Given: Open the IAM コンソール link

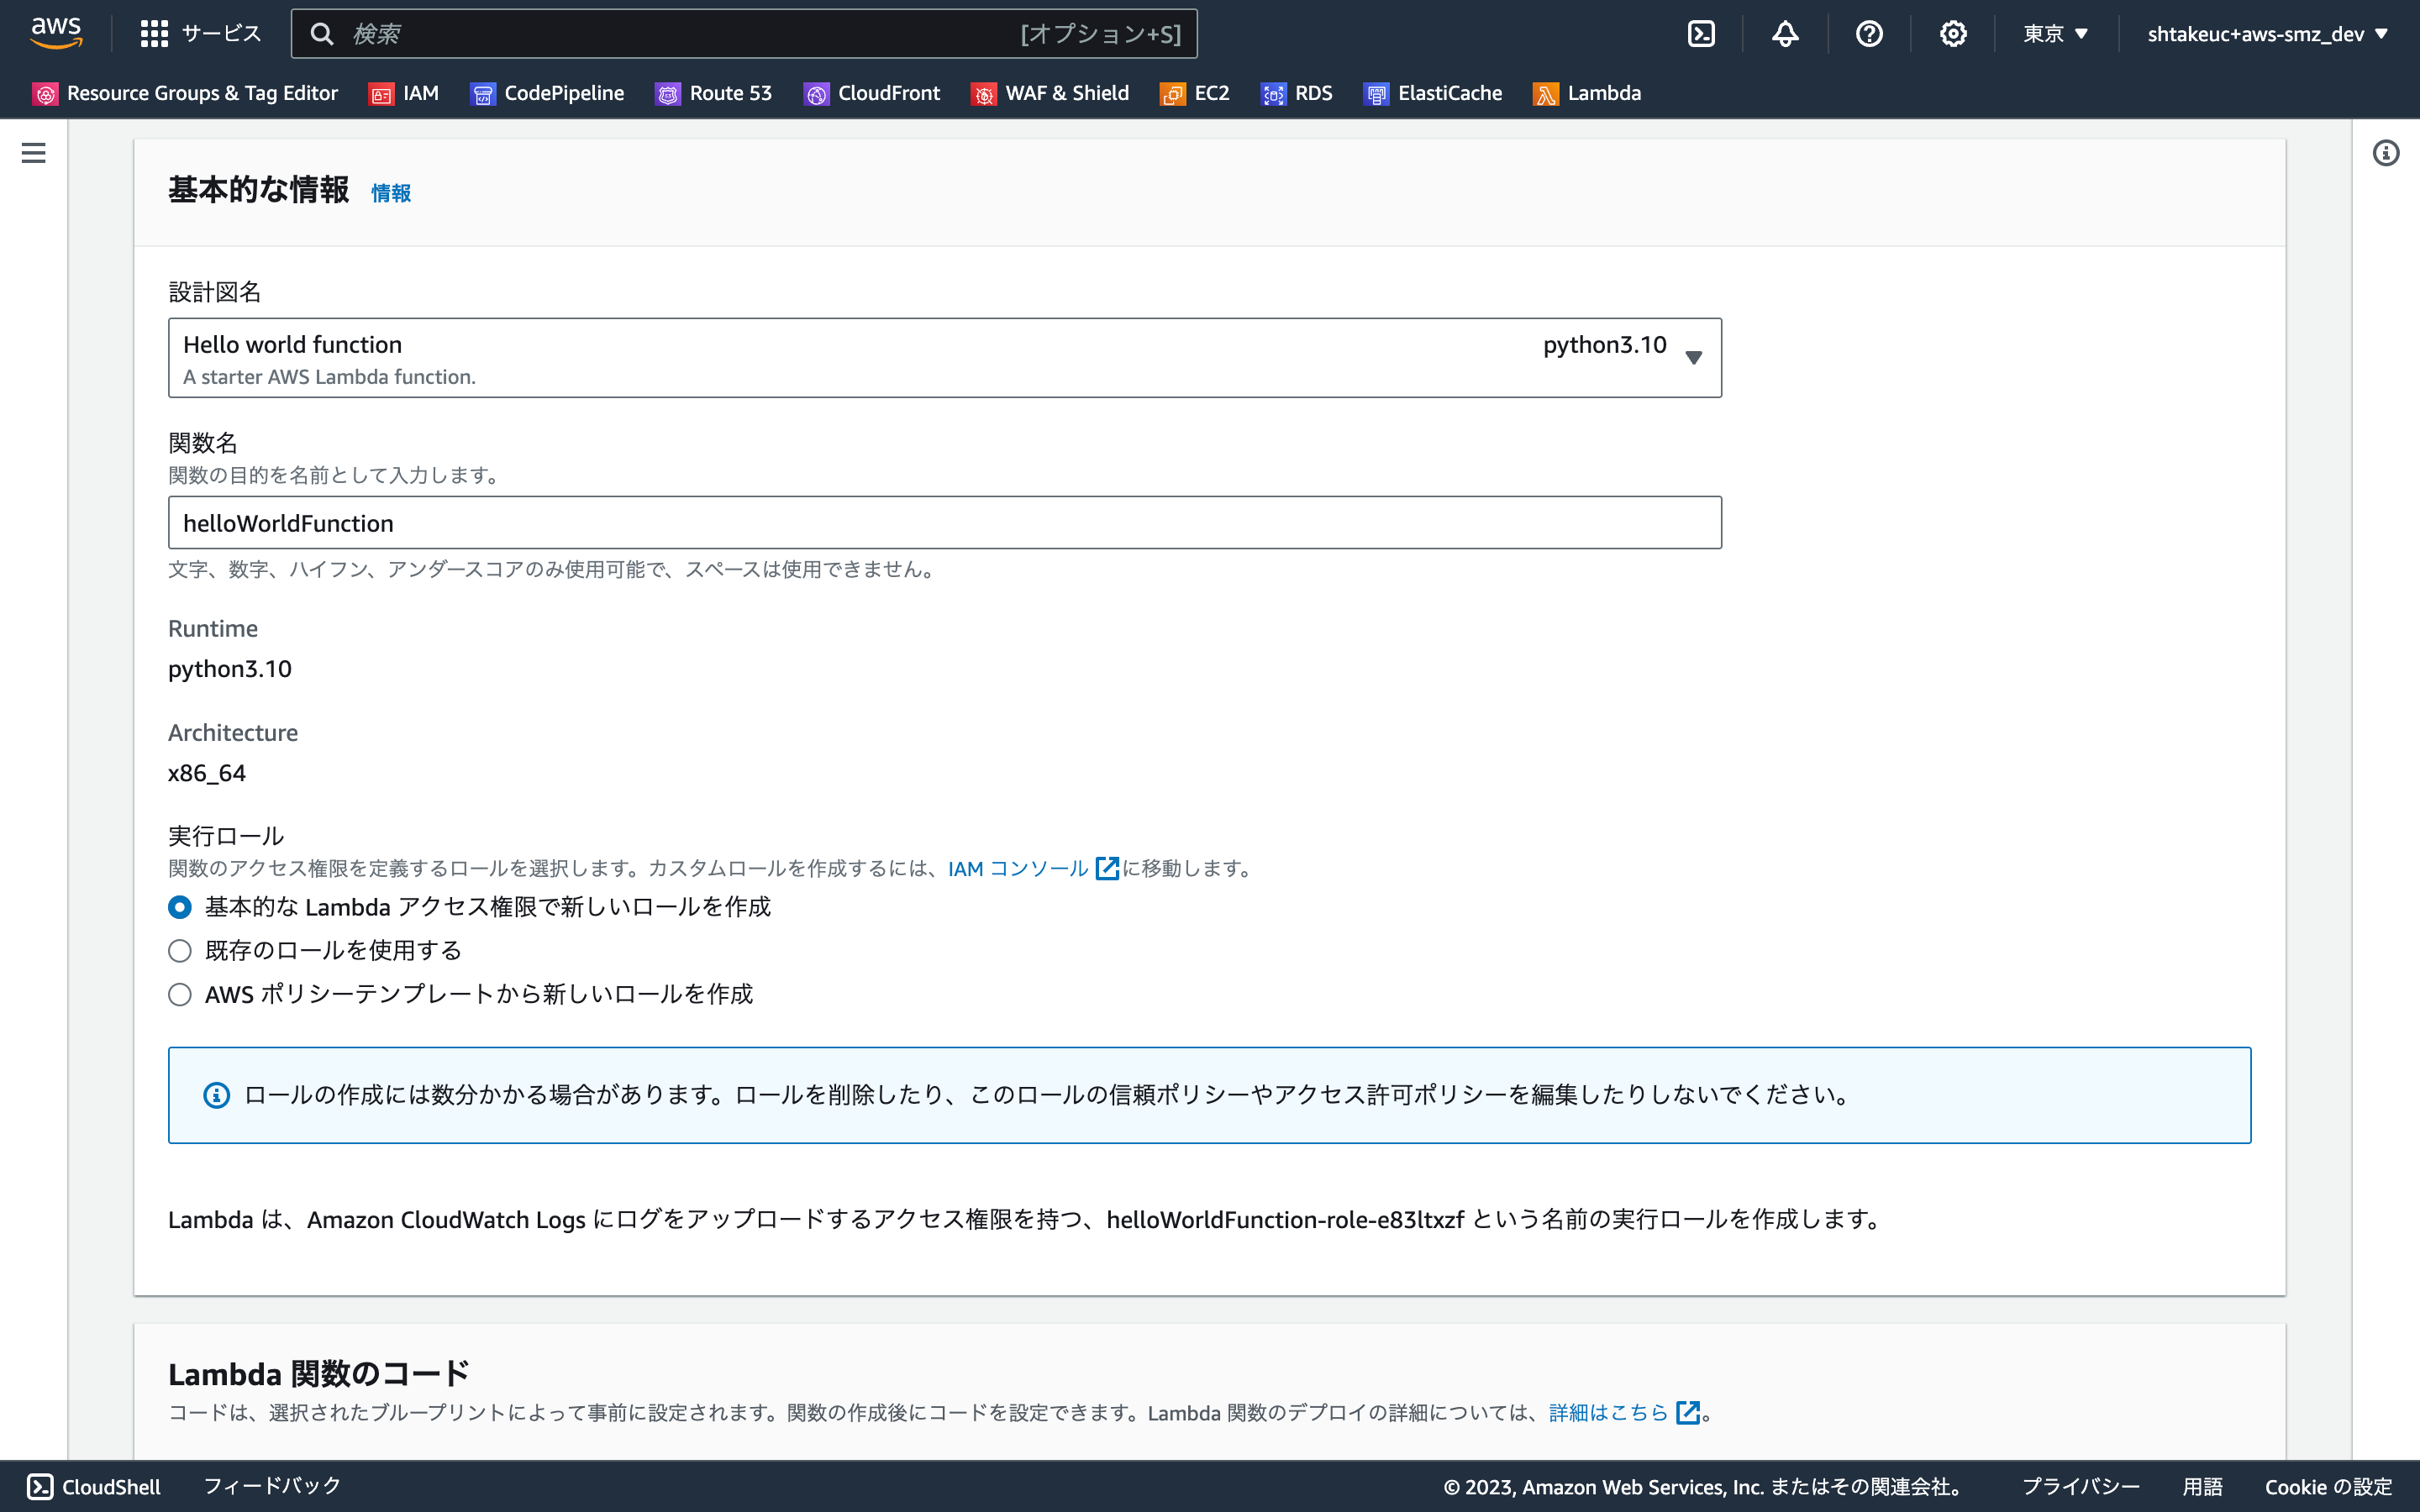Looking at the screenshot, I should click(1018, 868).
